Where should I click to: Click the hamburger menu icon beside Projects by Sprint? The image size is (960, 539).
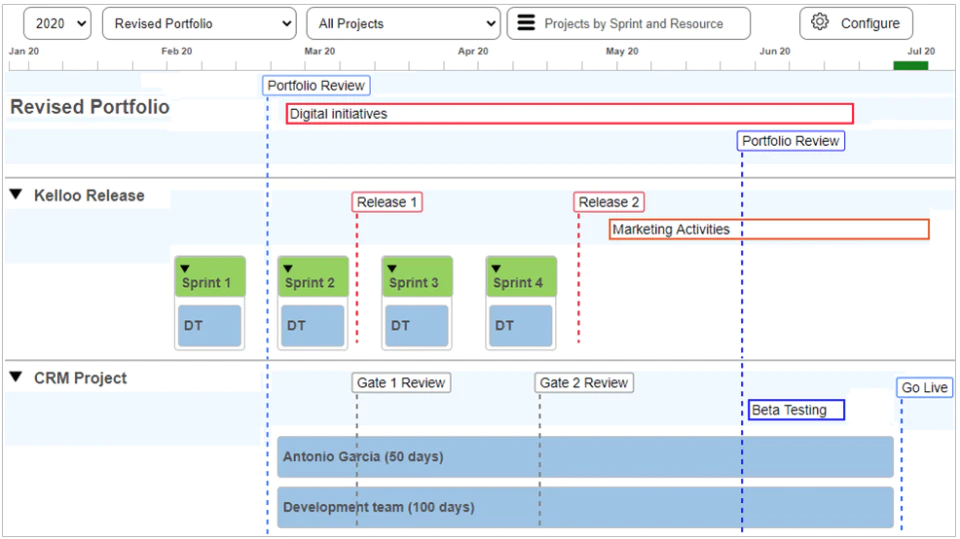[526, 23]
